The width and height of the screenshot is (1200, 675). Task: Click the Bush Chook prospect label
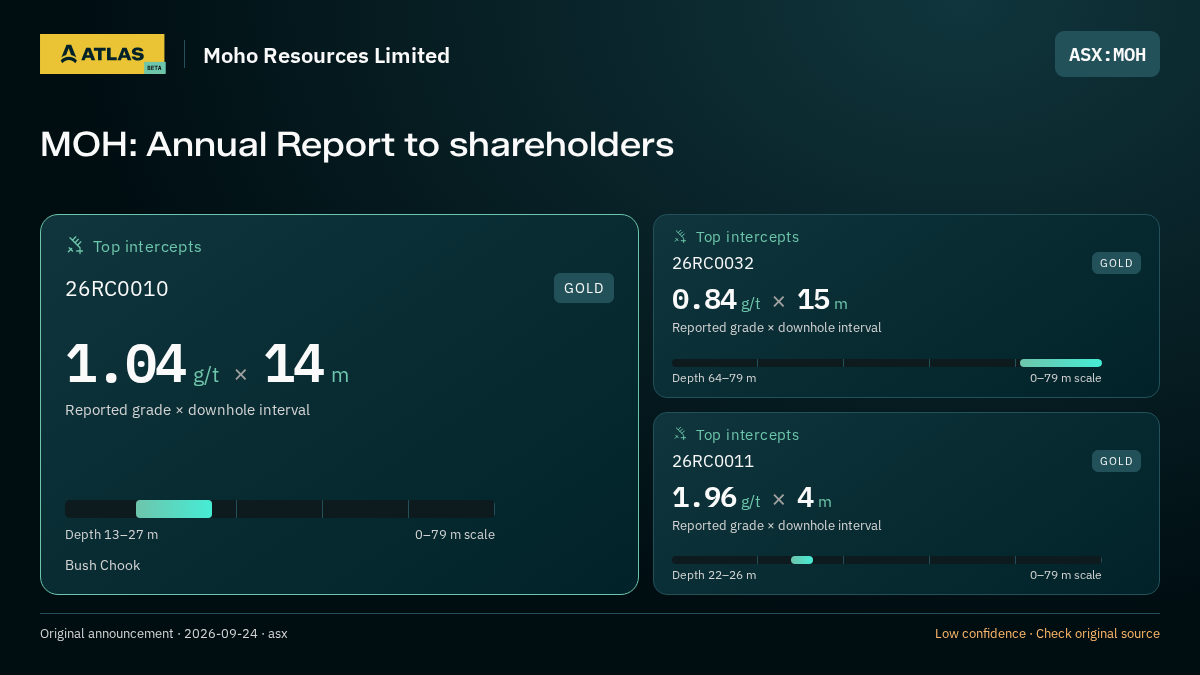(103, 565)
